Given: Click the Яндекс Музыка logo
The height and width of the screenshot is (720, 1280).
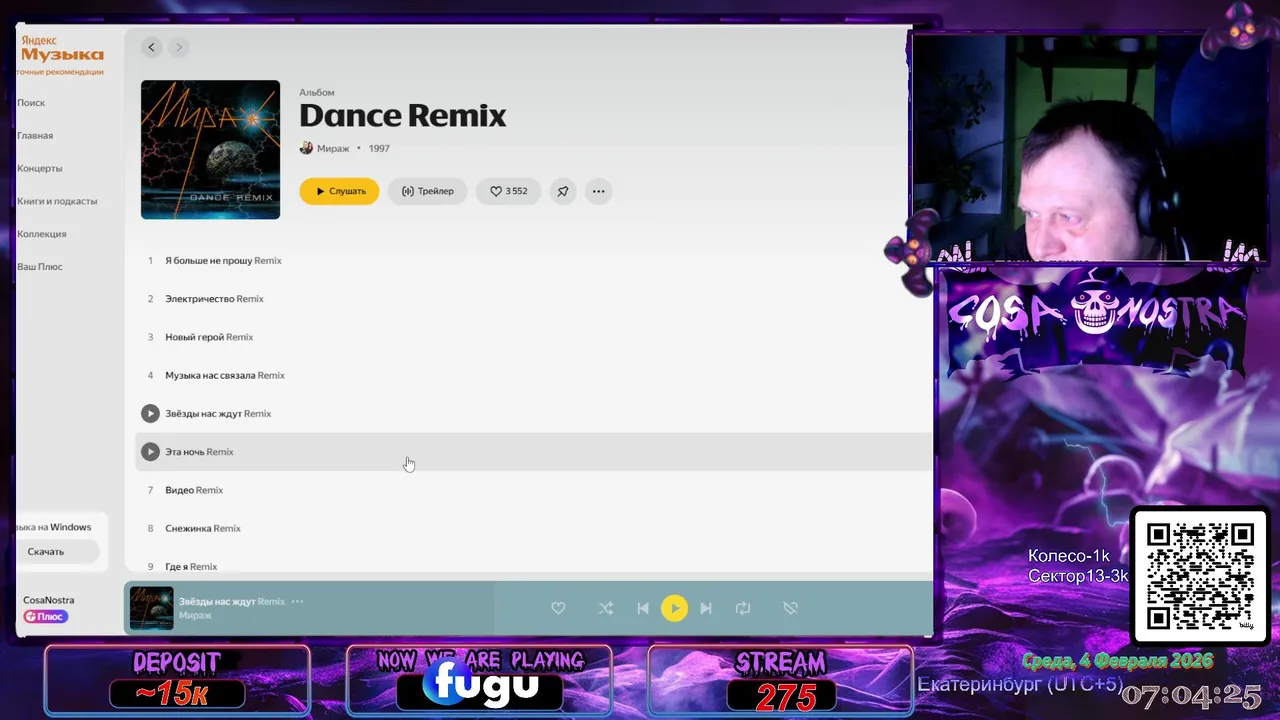Looking at the screenshot, I should pos(62,50).
